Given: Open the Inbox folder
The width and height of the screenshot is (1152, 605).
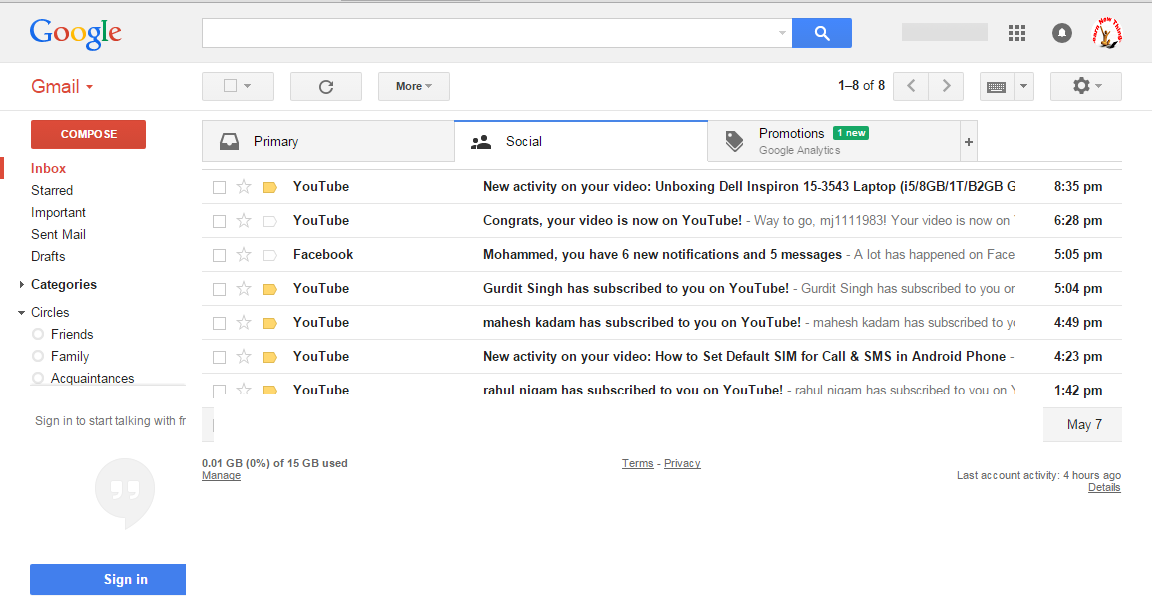Looking at the screenshot, I should (48, 168).
